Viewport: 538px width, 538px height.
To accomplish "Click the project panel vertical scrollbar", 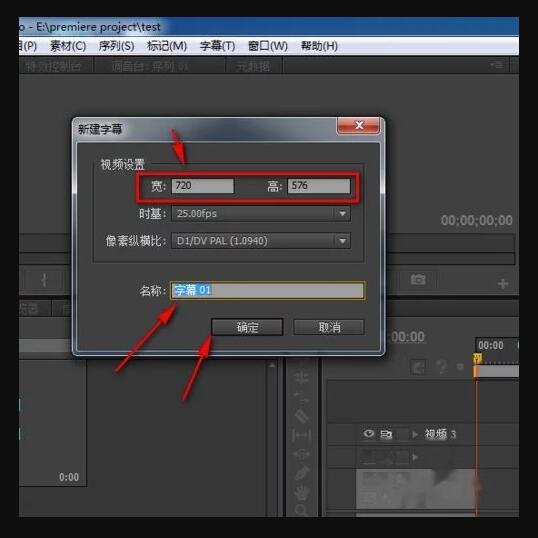I will [272, 437].
